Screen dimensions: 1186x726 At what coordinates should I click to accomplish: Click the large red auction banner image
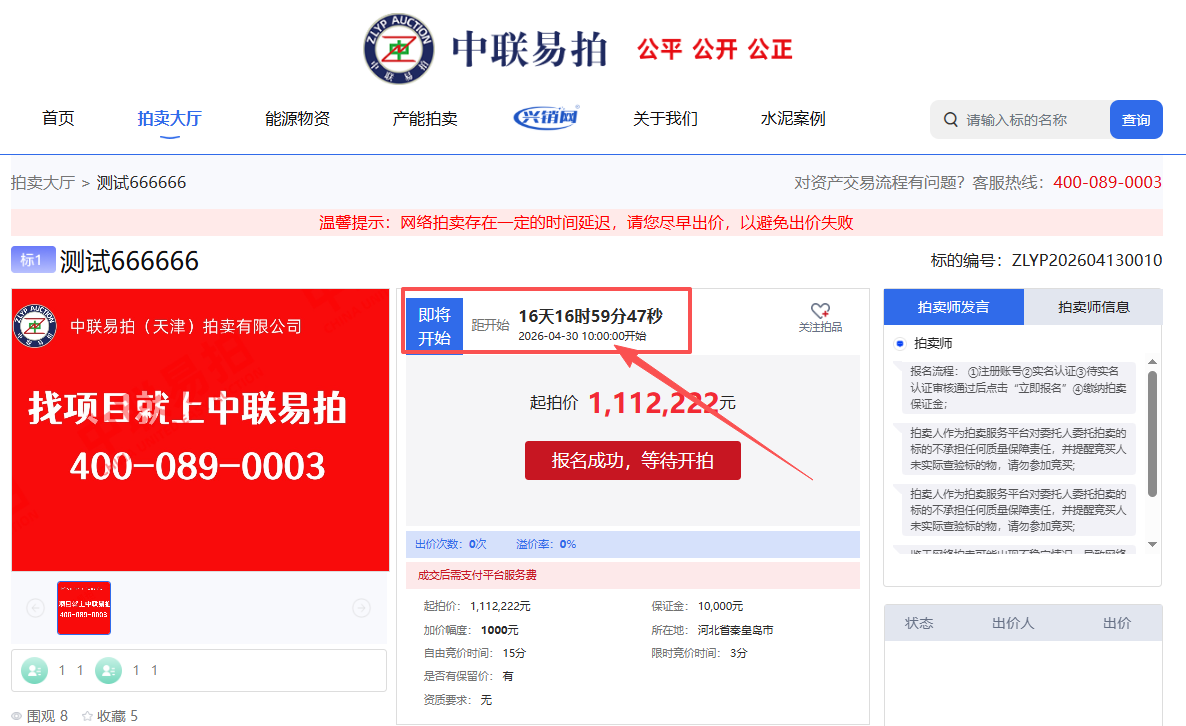tap(200, 430)
